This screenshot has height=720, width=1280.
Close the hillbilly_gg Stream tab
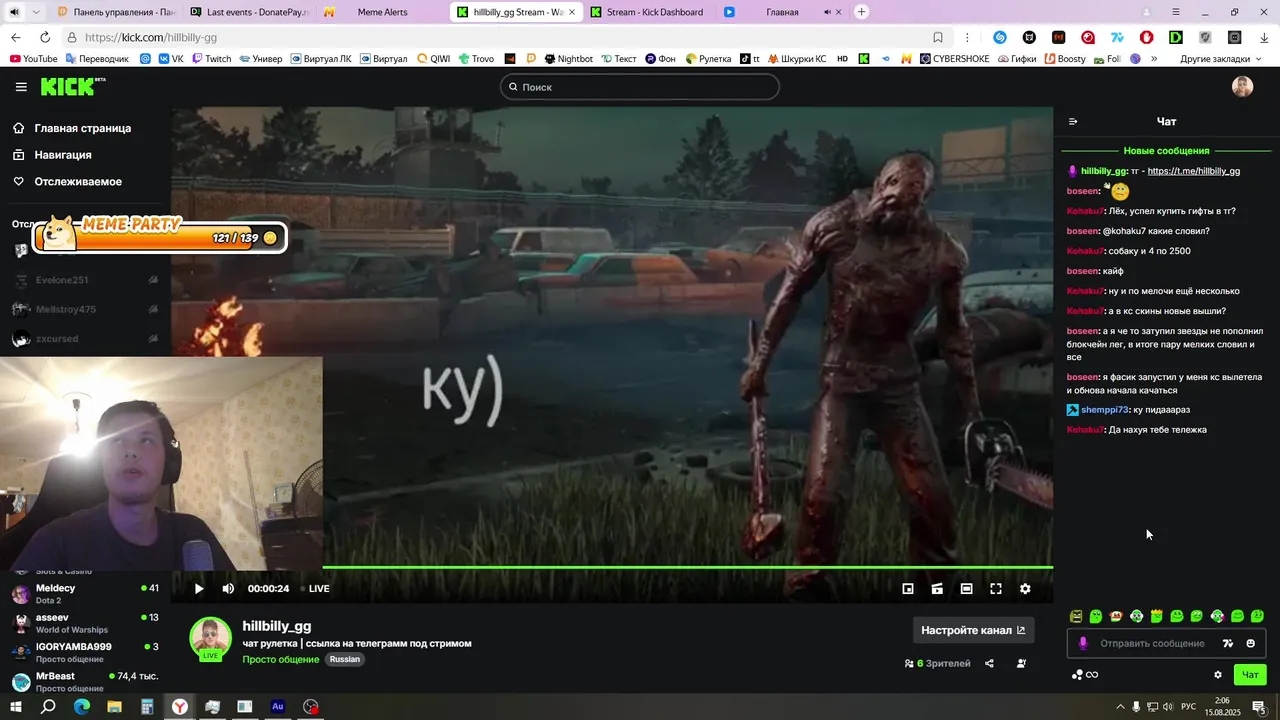pos(572,12)
